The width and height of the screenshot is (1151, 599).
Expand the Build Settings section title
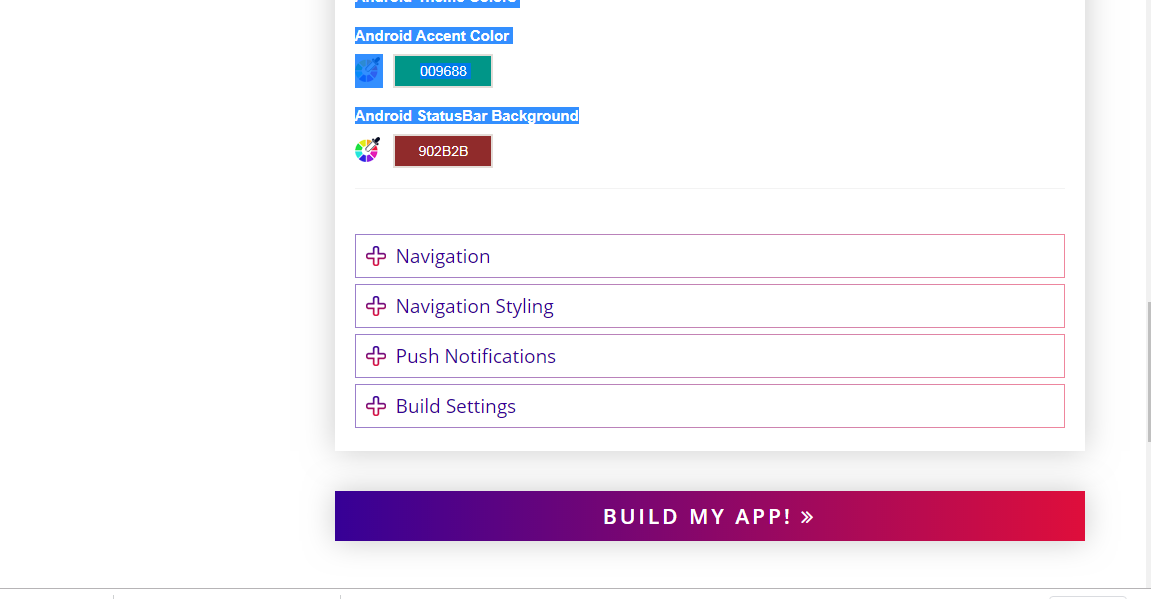[x=456, y=406]
